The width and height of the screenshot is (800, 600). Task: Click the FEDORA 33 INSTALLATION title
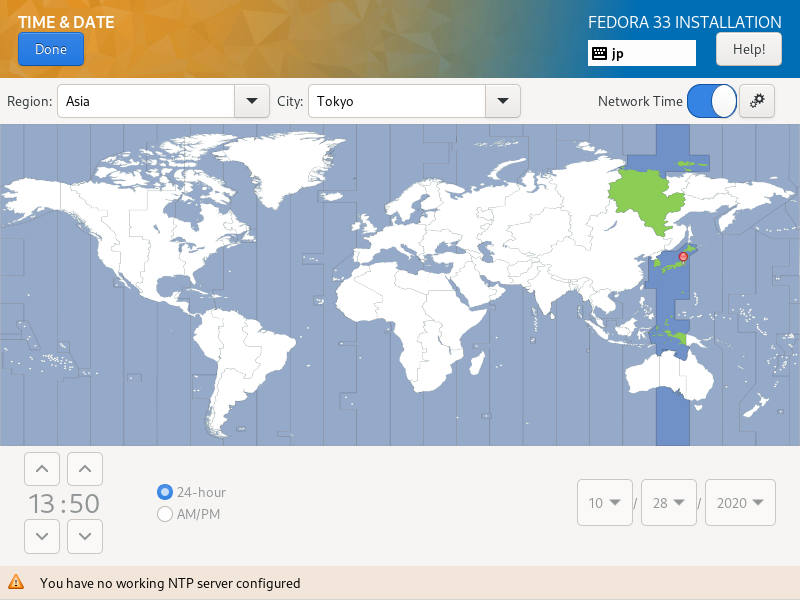click(x=685, y=22)
